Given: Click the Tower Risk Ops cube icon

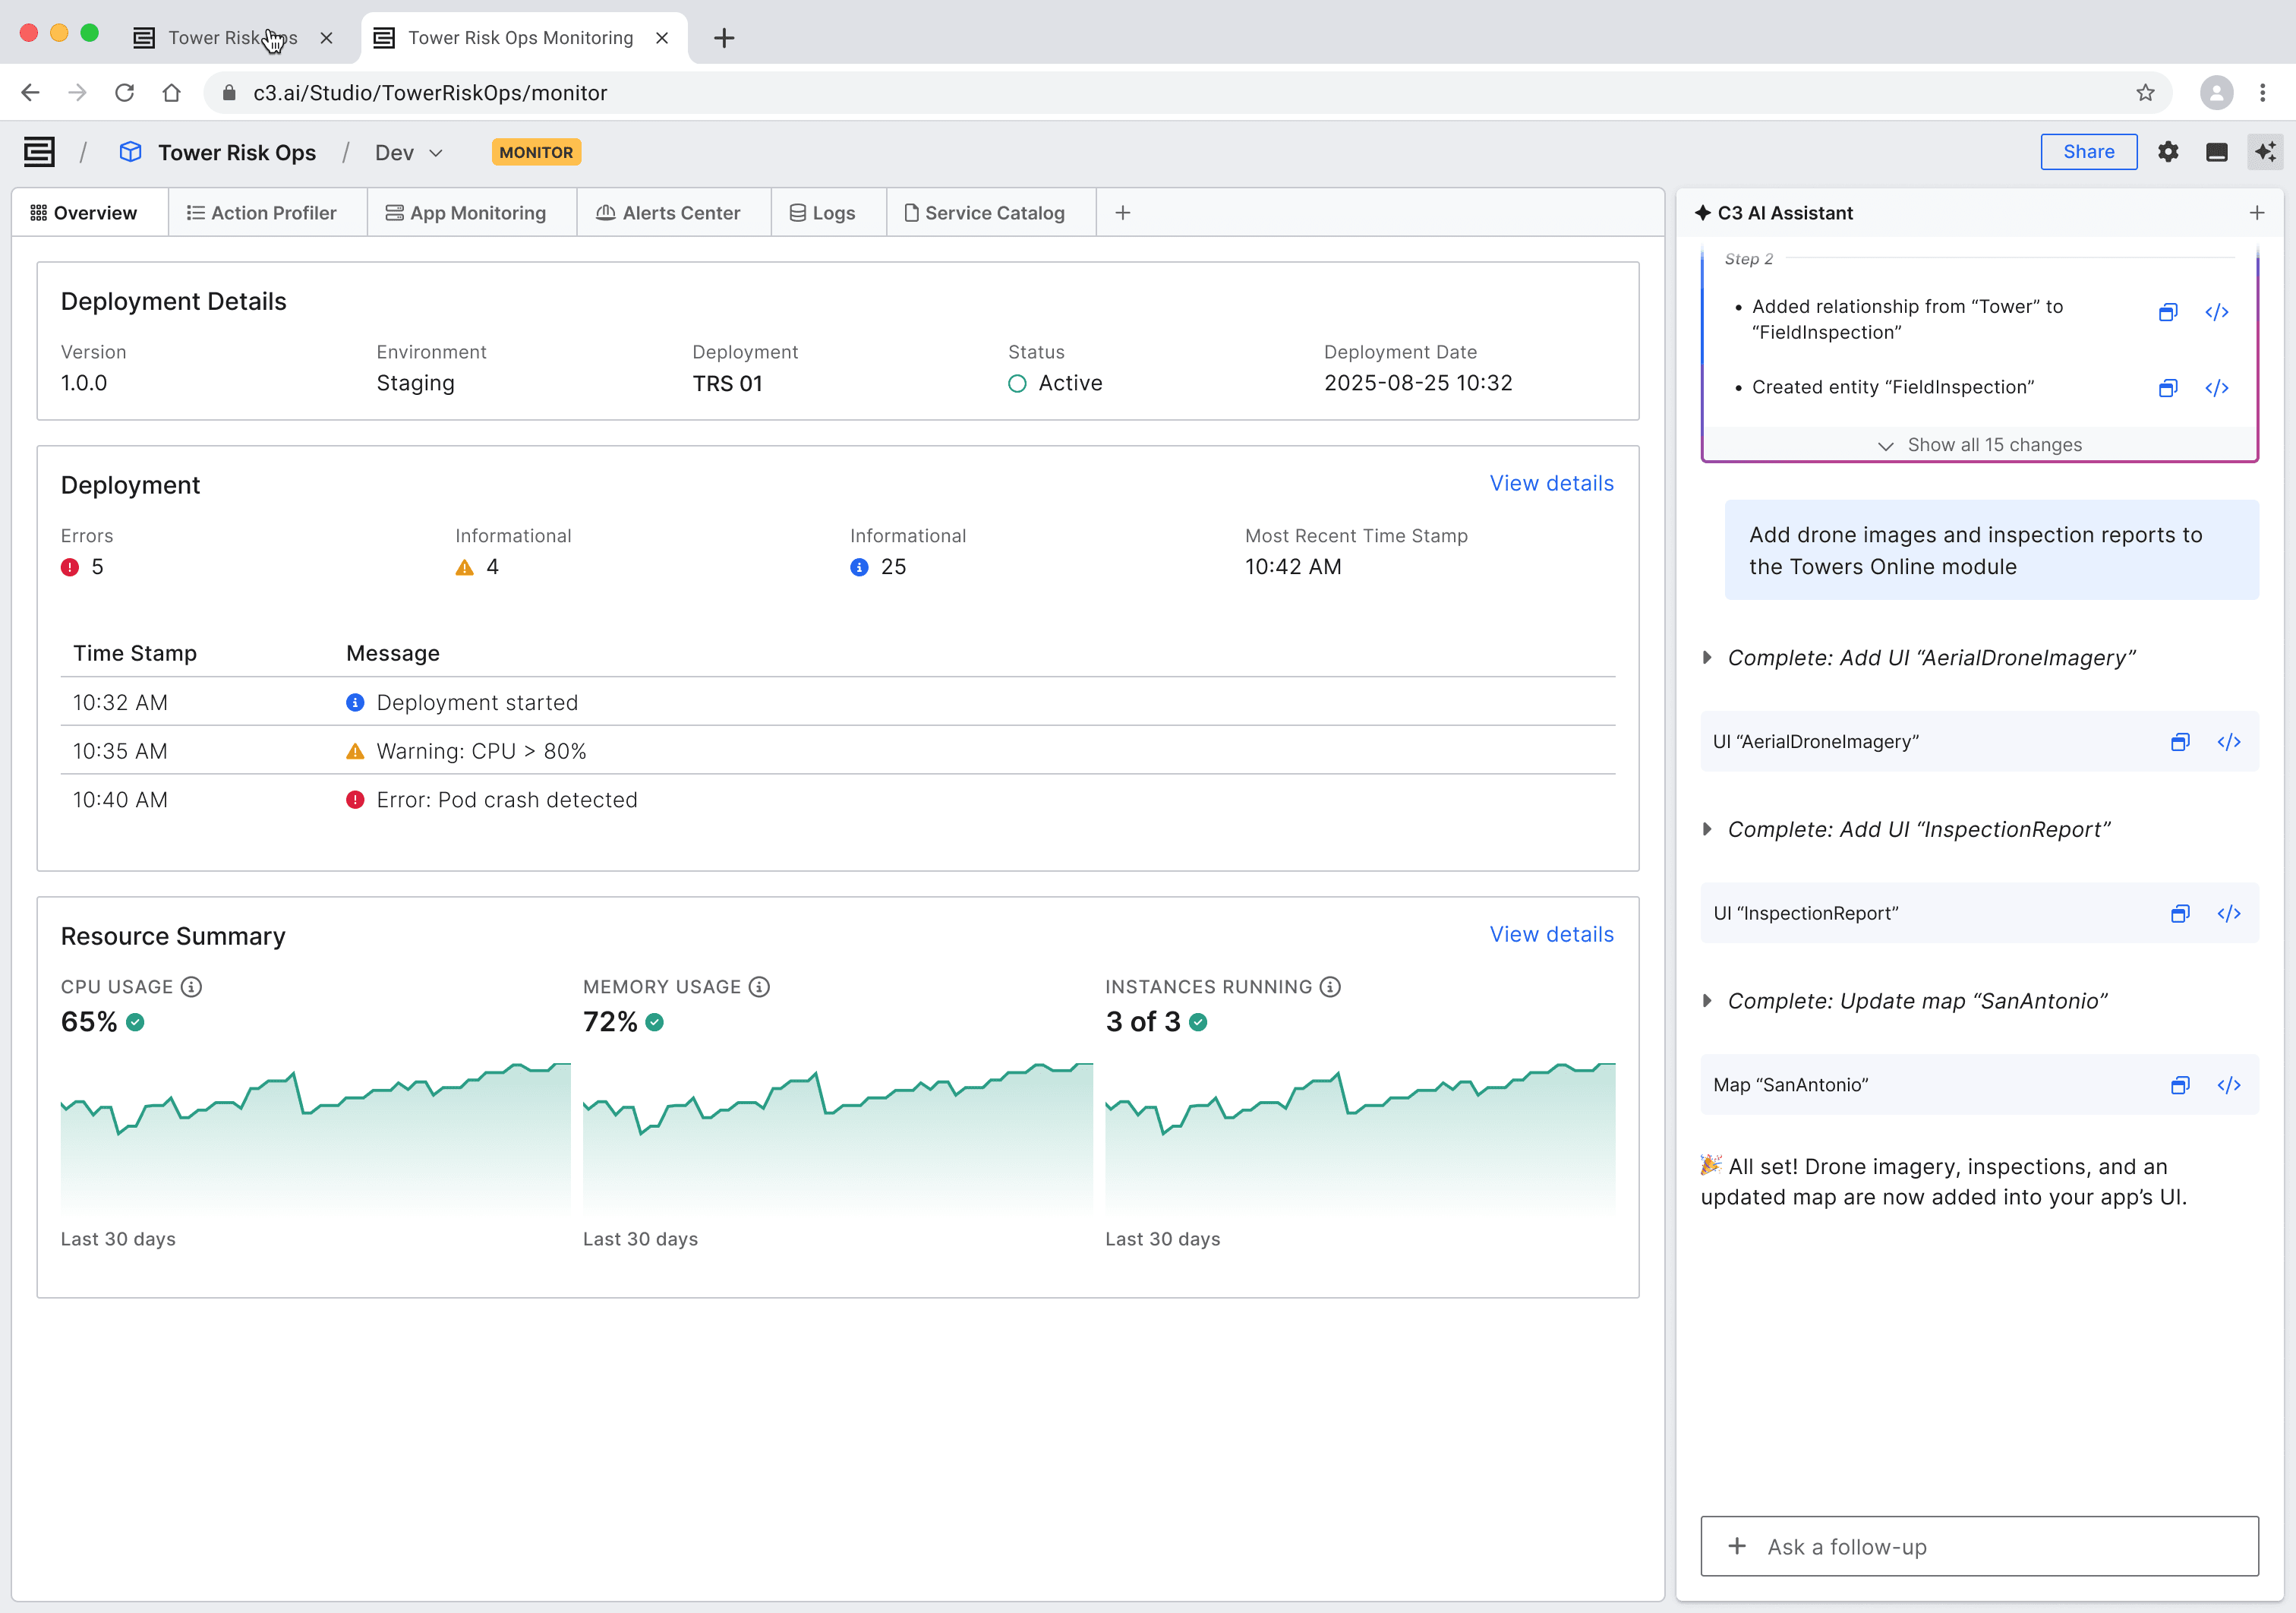Looking at the screenshot, I should 131,151.
